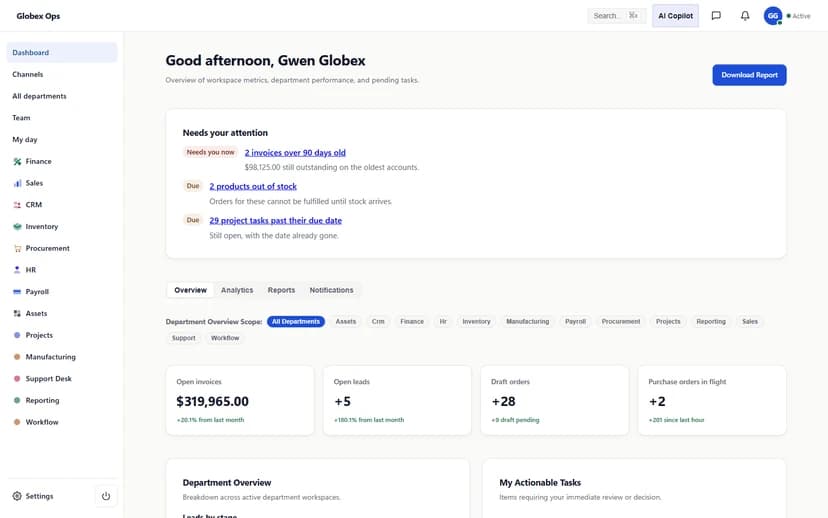Image resolution: width=828 pixels, height=518 pixels.
Task: Switch to the Analytics tab
Action: [x=237, y=290]
